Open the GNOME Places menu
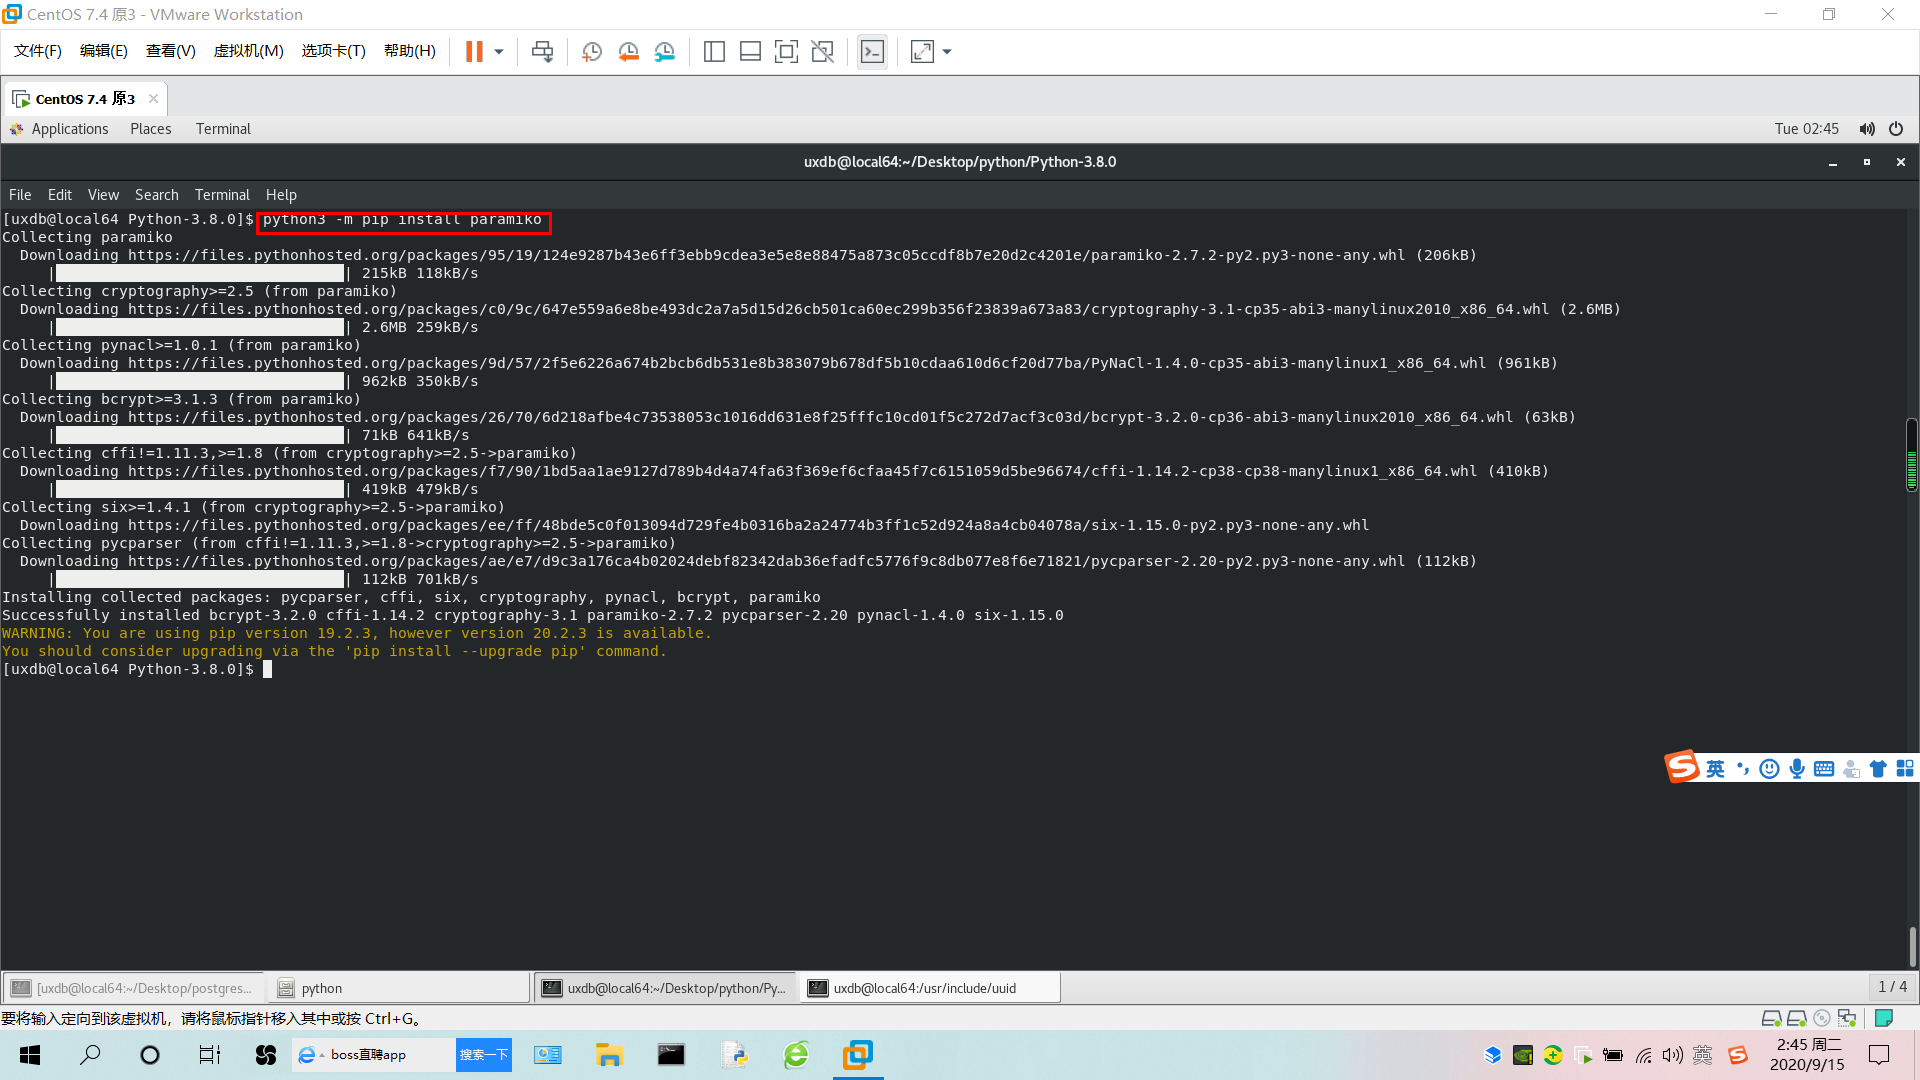 click(x=151, y=129)
